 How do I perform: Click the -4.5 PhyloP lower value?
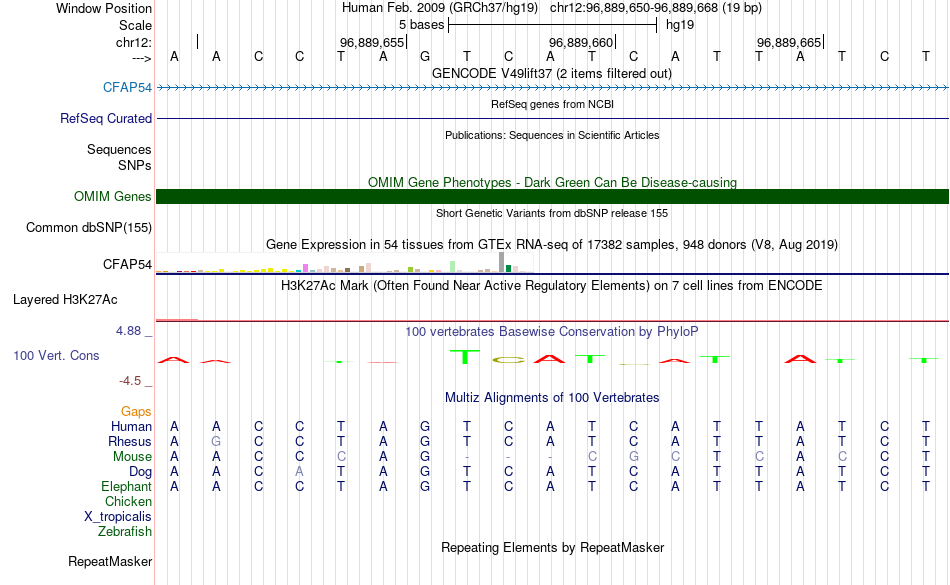coord(130,380)
